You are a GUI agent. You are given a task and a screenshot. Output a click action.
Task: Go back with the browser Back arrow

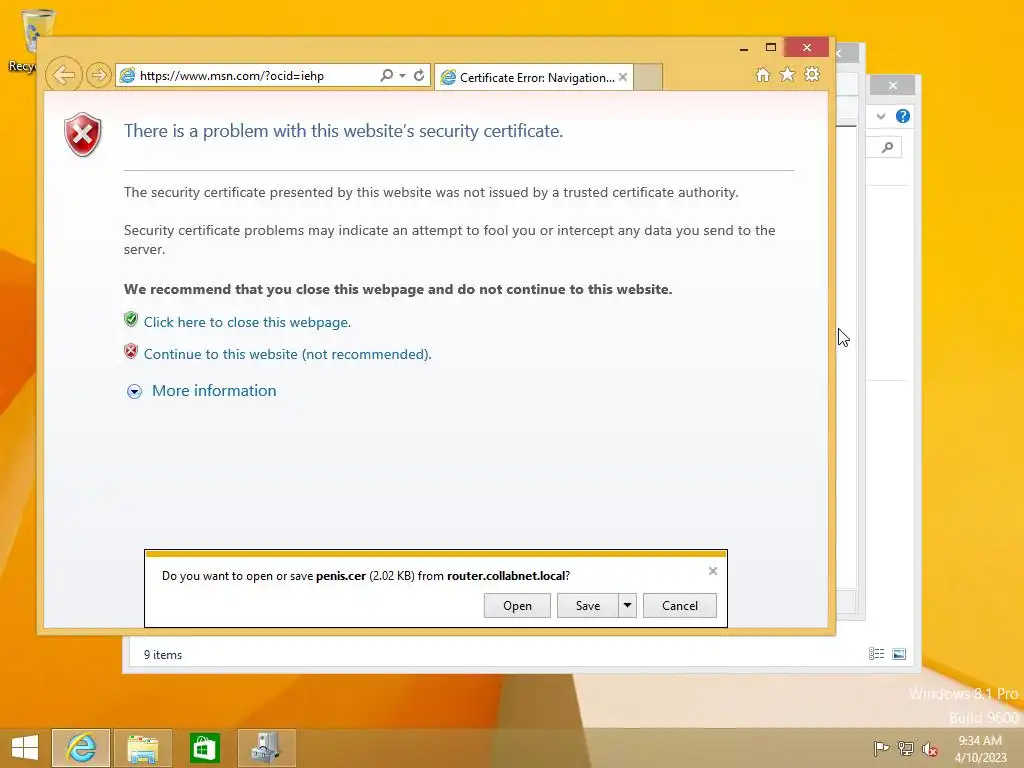coord(63,75)
